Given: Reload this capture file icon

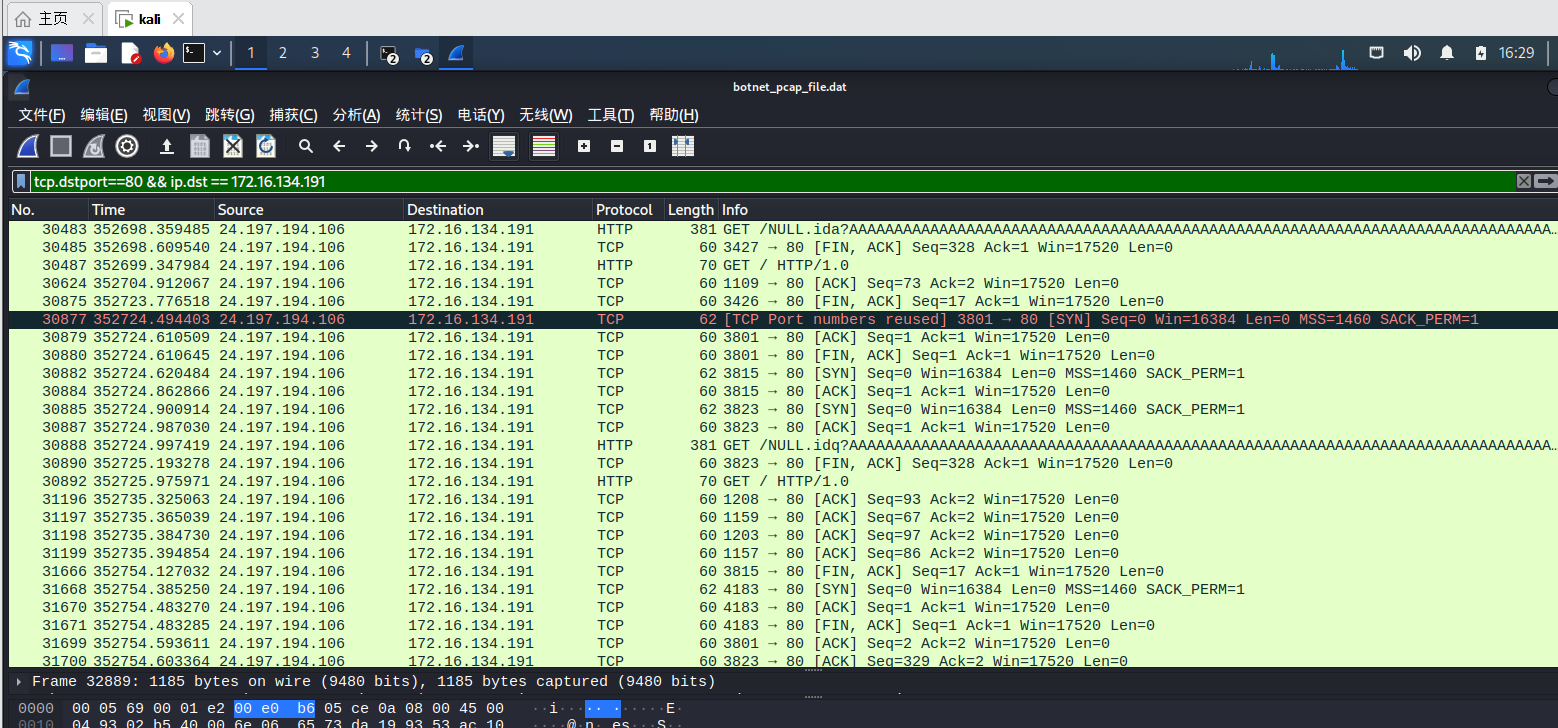Looking at the screenshot, I should click(x=266, y=146).
